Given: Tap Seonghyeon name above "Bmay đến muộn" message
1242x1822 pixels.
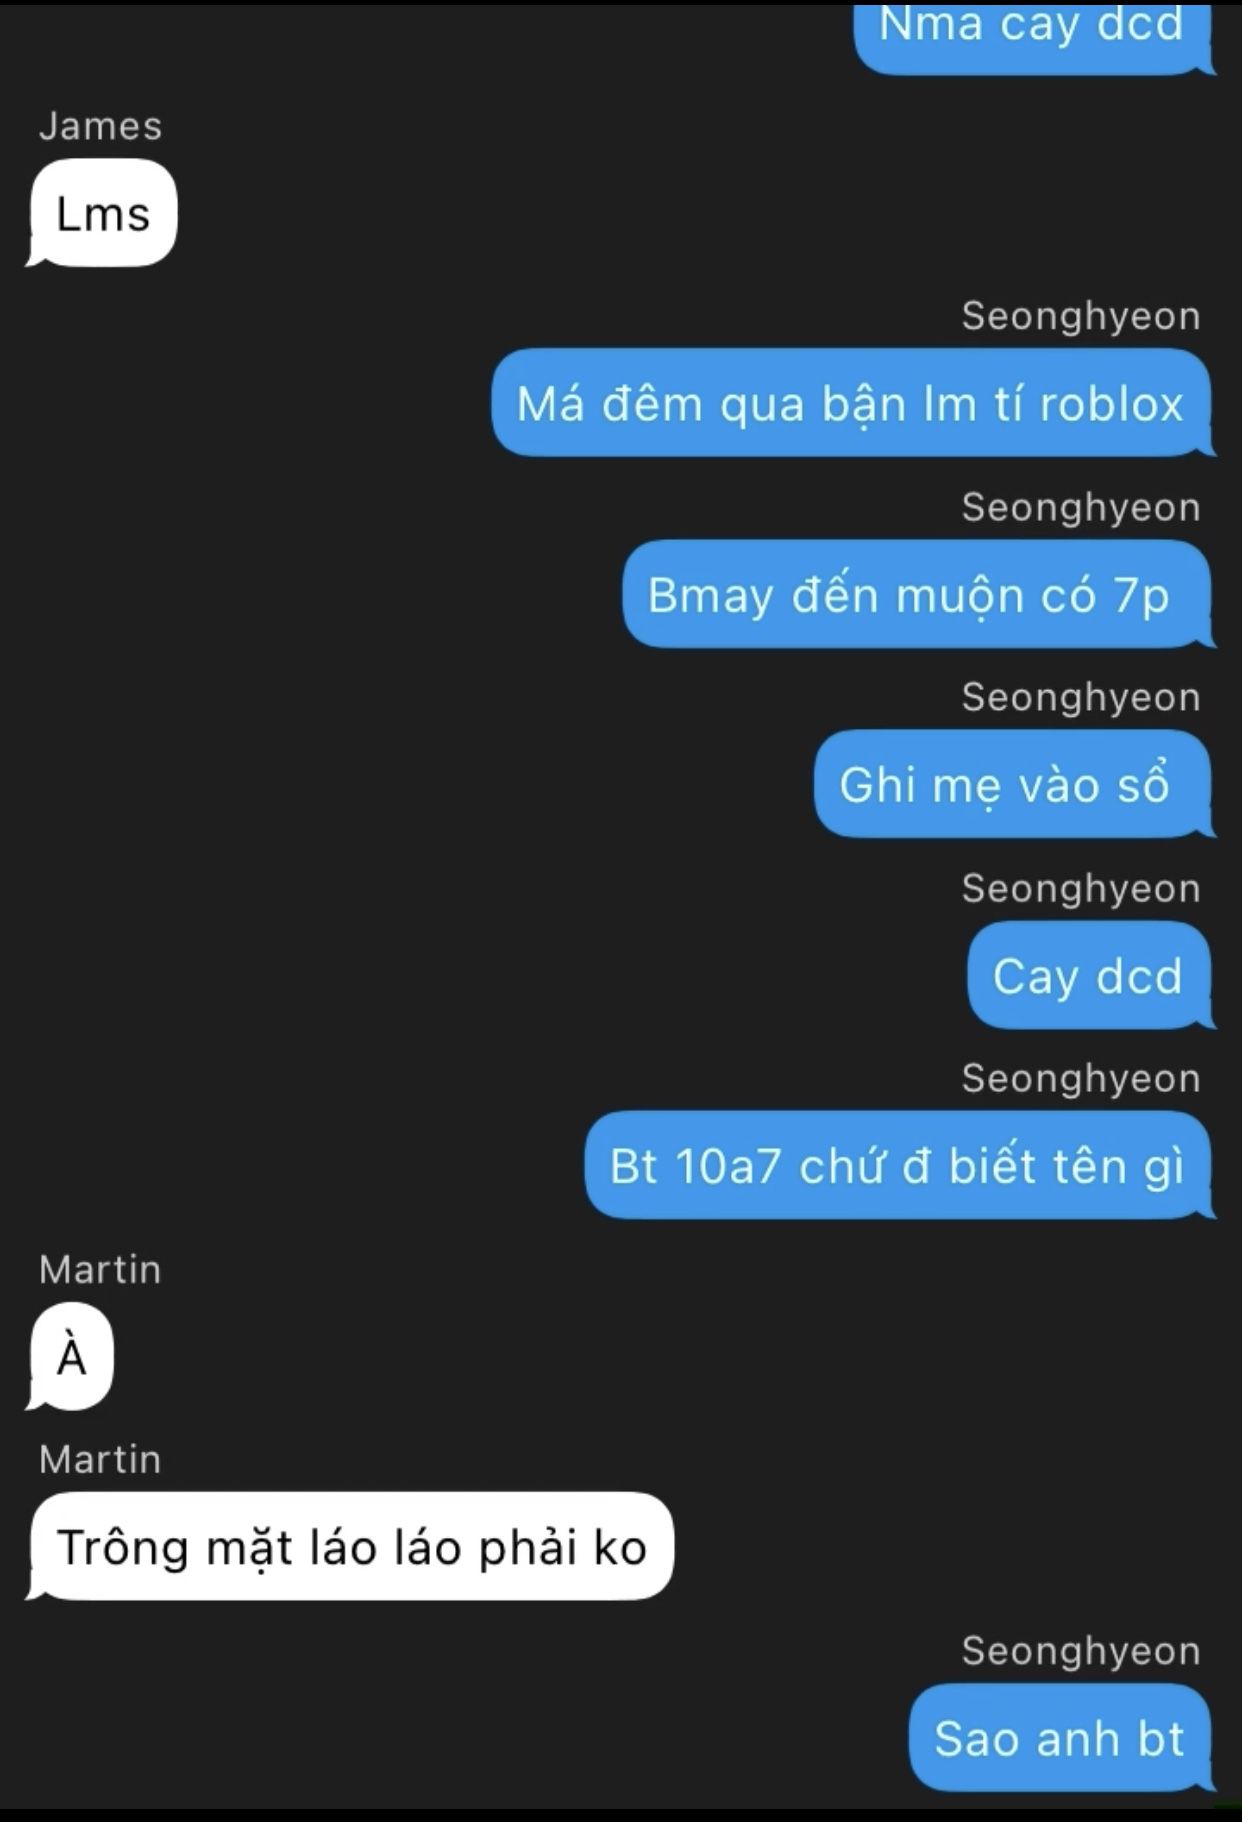Looking at the screenshot, I should click(x=1081, y=507).
